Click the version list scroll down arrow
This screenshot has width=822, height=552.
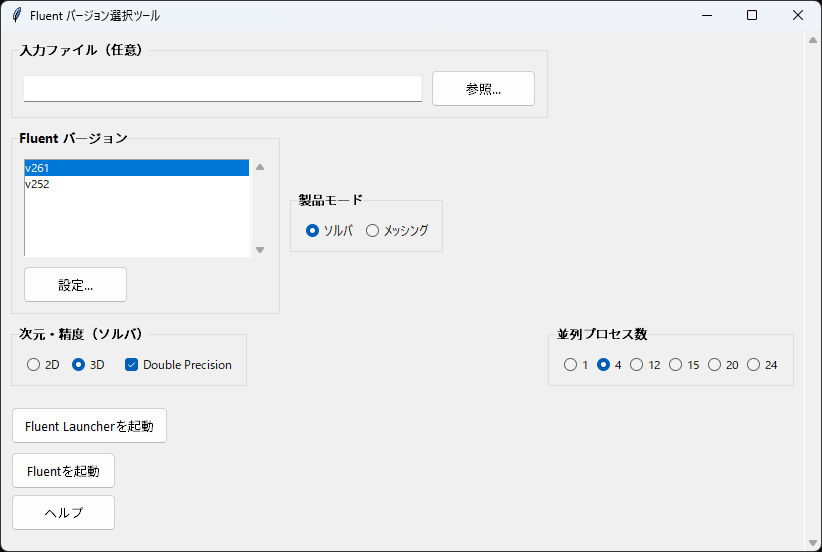coord(260,250)
